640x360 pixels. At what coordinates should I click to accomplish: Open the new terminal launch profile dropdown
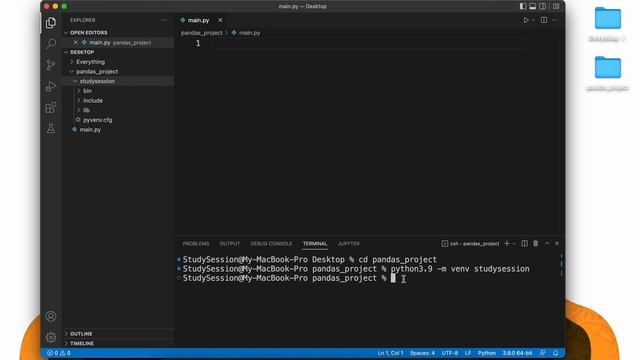[514, 244]
